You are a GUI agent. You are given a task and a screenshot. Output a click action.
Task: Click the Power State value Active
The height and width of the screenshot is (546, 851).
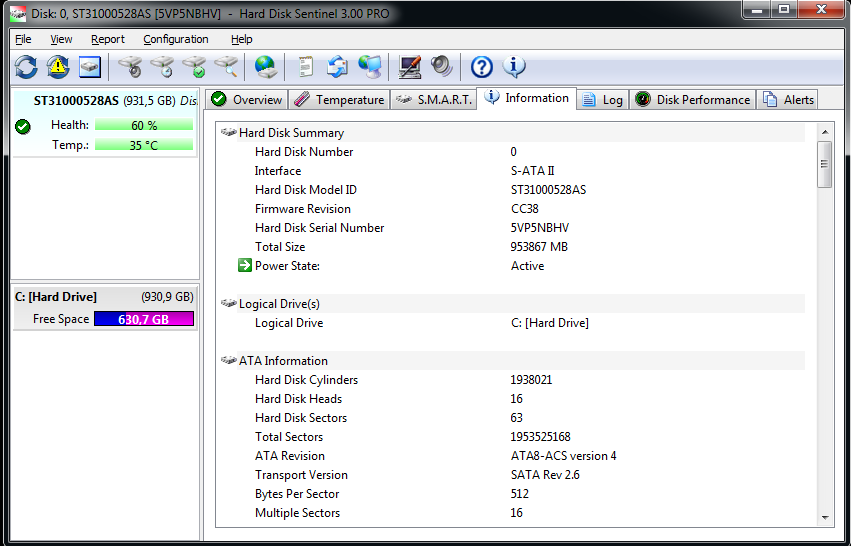click(528, 265)
